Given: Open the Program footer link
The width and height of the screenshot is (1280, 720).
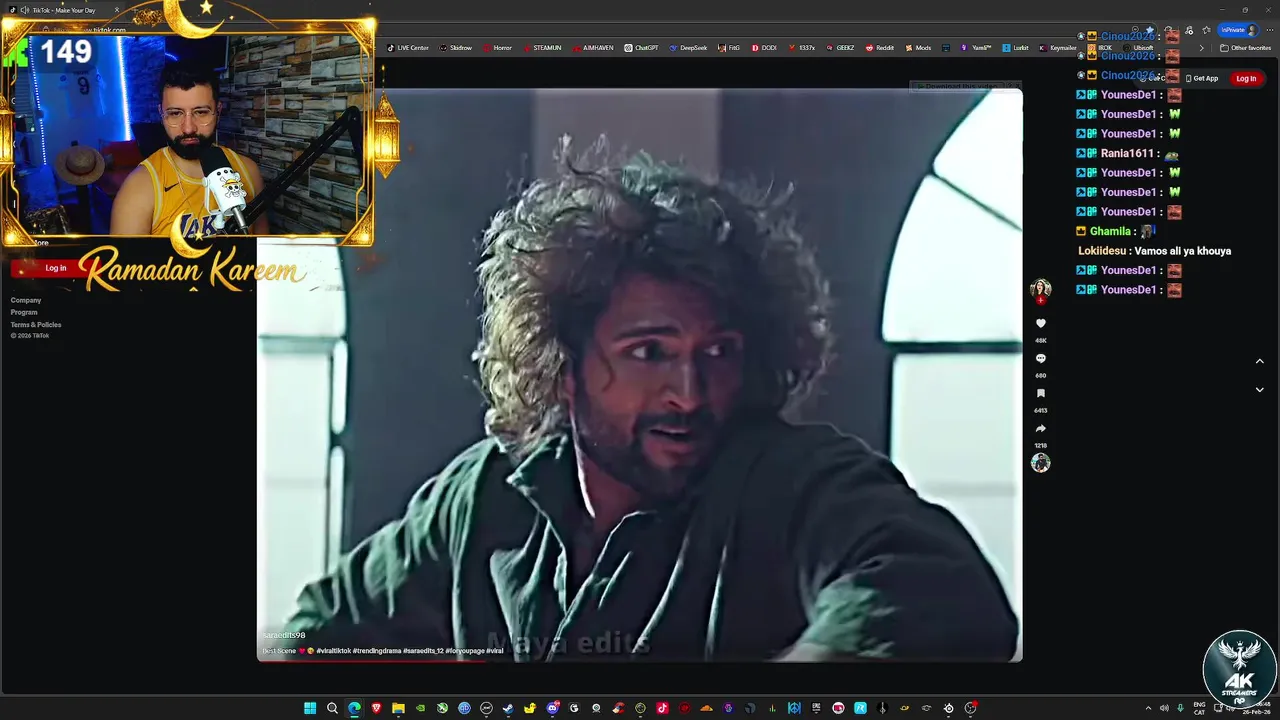Looking at the screenshot, I should 24,312.
